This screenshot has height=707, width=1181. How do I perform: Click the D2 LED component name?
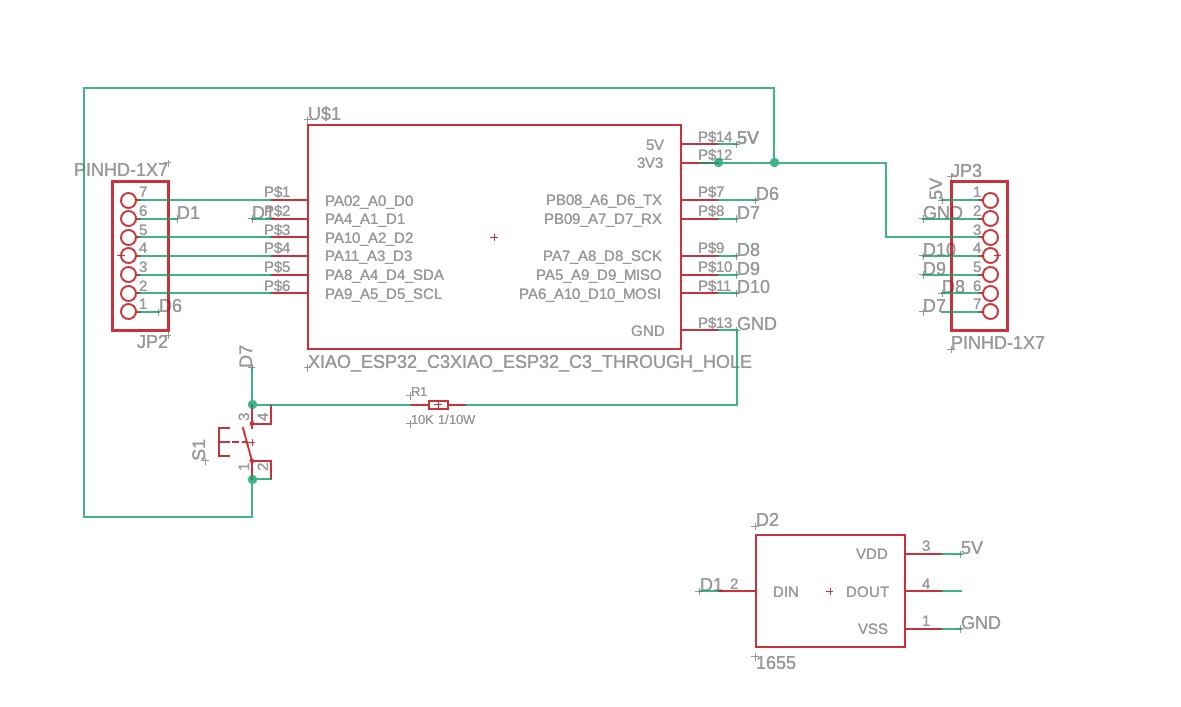coord(767,520)
